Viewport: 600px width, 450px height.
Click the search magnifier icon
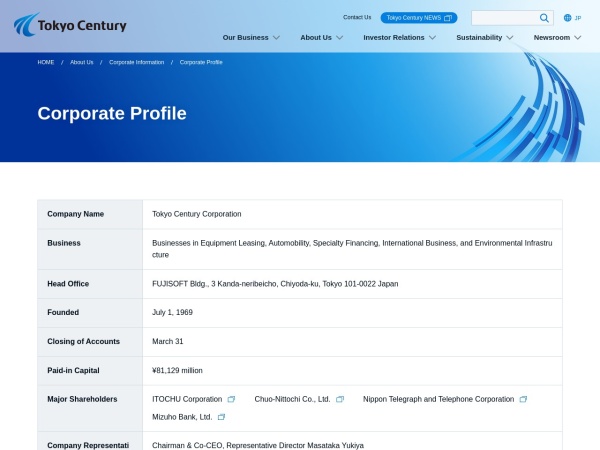tap(544, 18)
